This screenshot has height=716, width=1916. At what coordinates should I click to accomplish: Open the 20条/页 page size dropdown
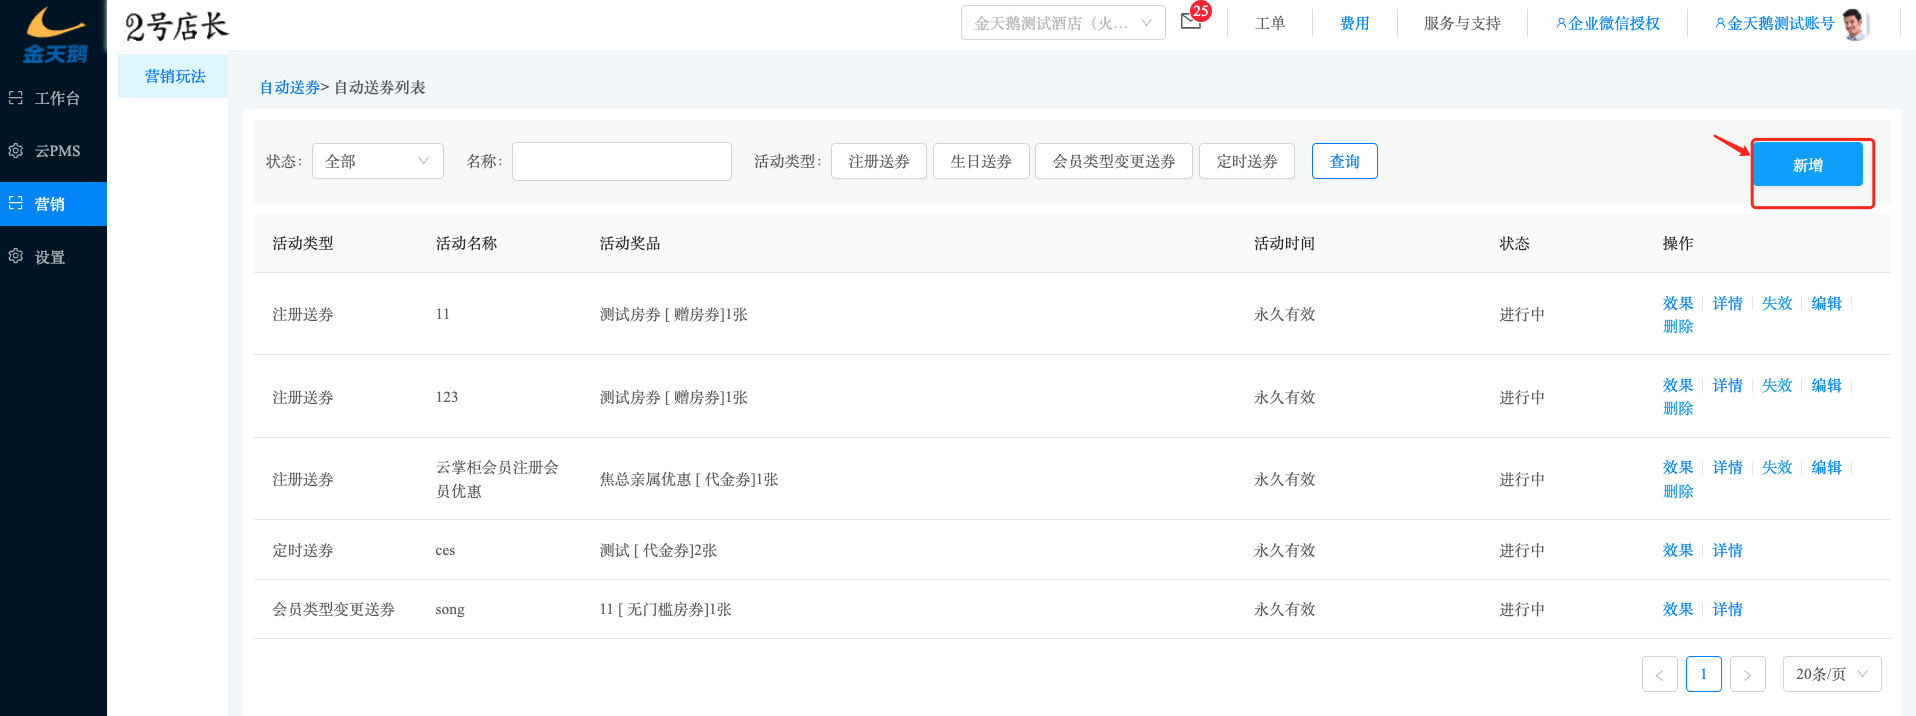(x=1832, y=674)
